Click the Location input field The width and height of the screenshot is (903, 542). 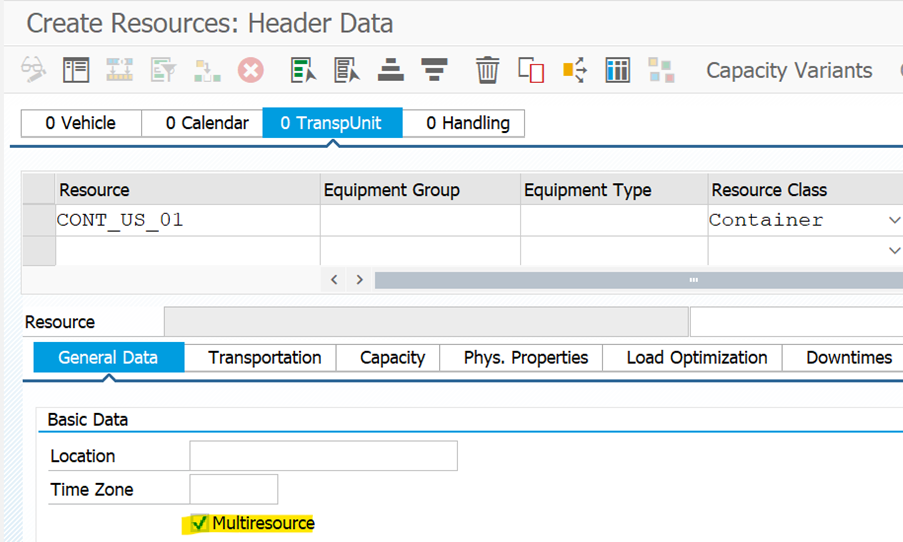point(323,456)
